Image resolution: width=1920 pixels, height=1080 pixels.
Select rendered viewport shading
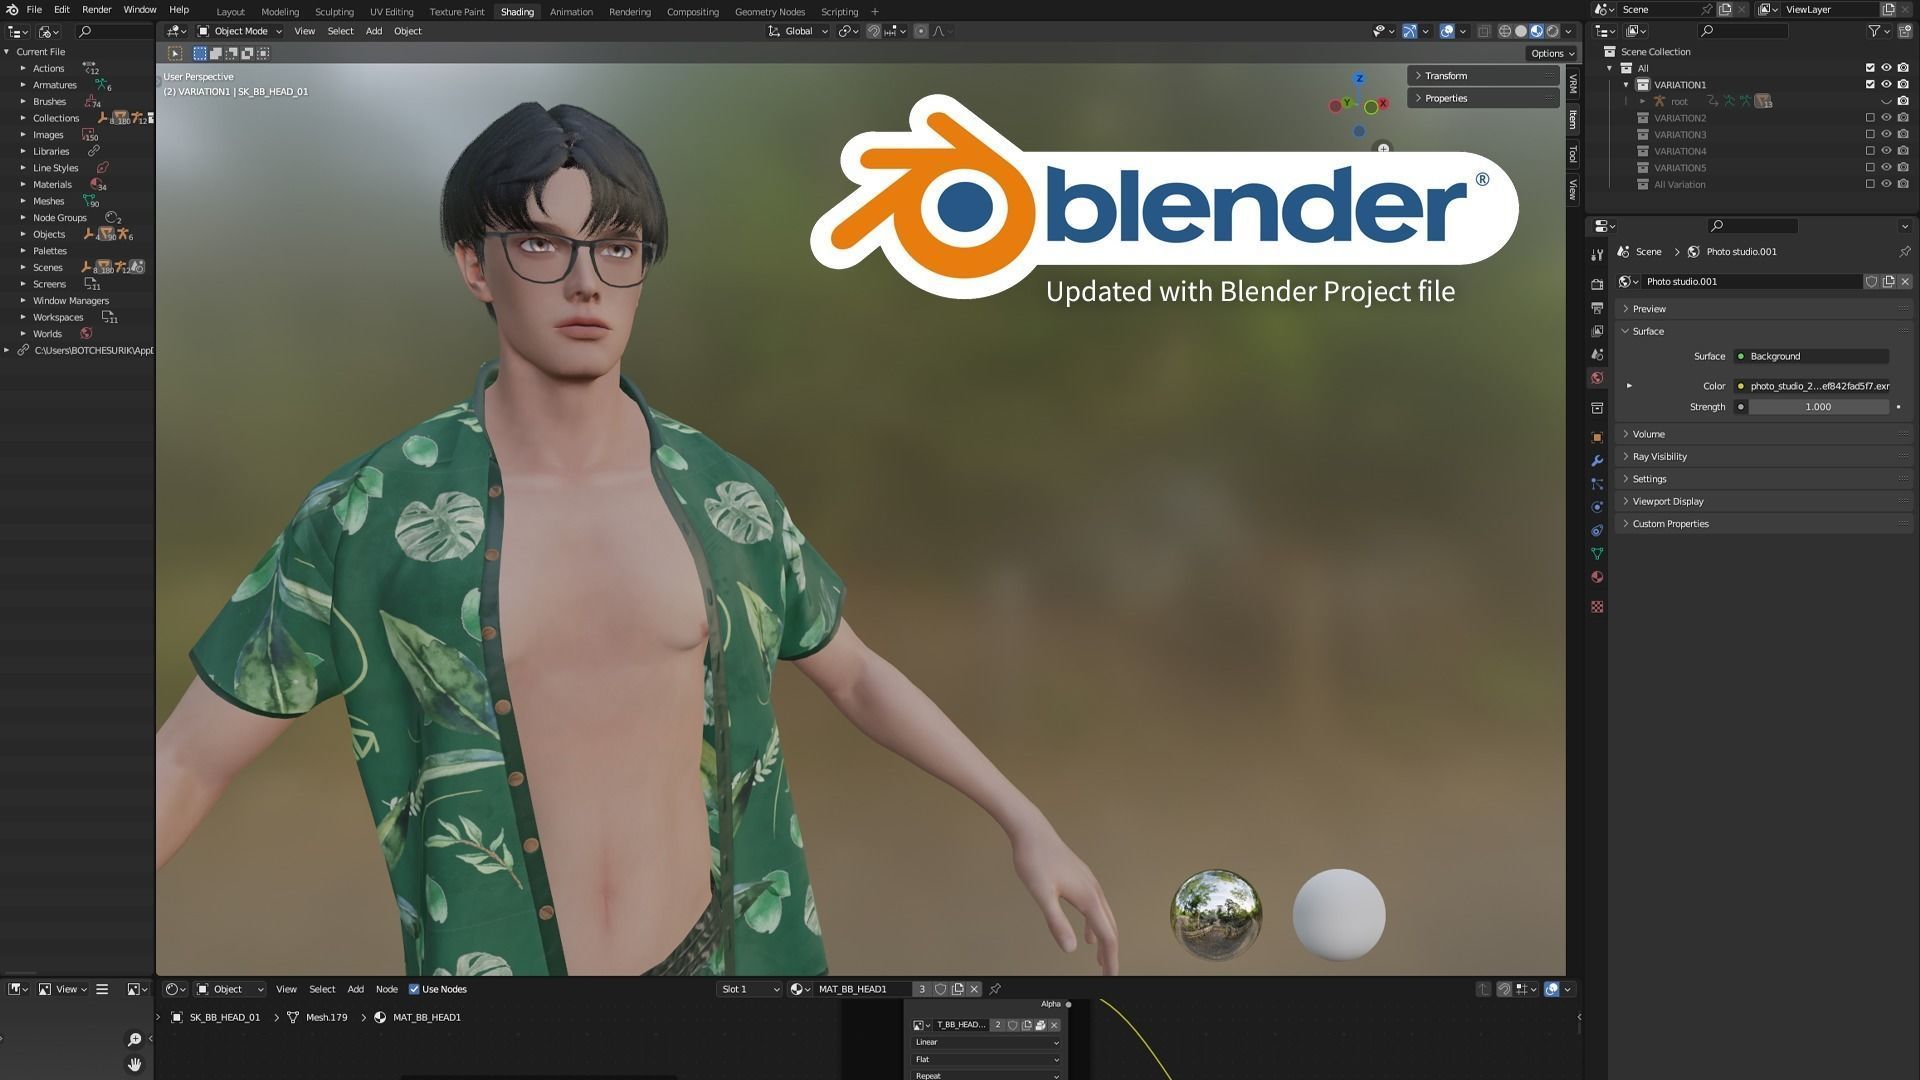[x=1553, y=31]
